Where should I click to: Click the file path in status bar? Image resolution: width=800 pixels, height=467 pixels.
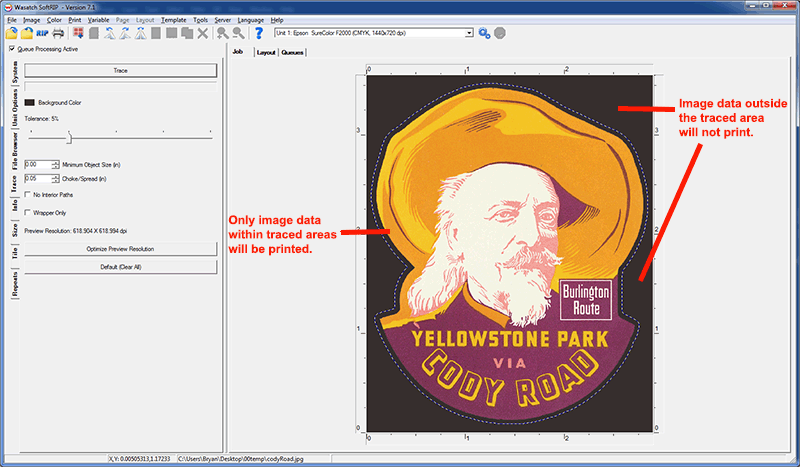[x=241, y=459]
